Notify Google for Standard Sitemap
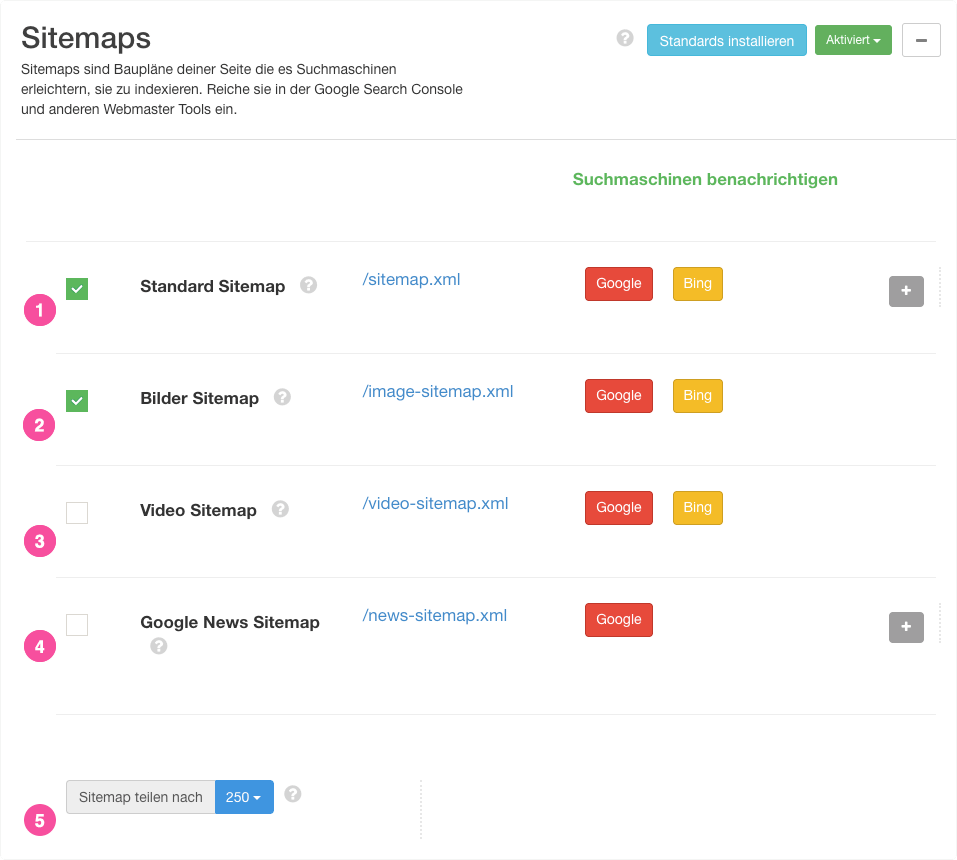This screenshot has width=957, height=860. (x=619, y=284)
